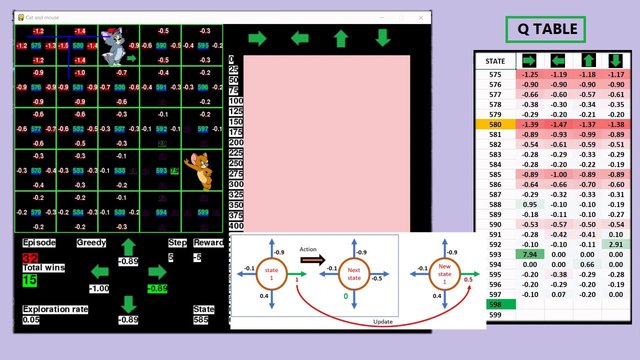This screenshot has width=640, height=360.
Task: Click the 400 tick on the chart axis
Action: [236, 226]
